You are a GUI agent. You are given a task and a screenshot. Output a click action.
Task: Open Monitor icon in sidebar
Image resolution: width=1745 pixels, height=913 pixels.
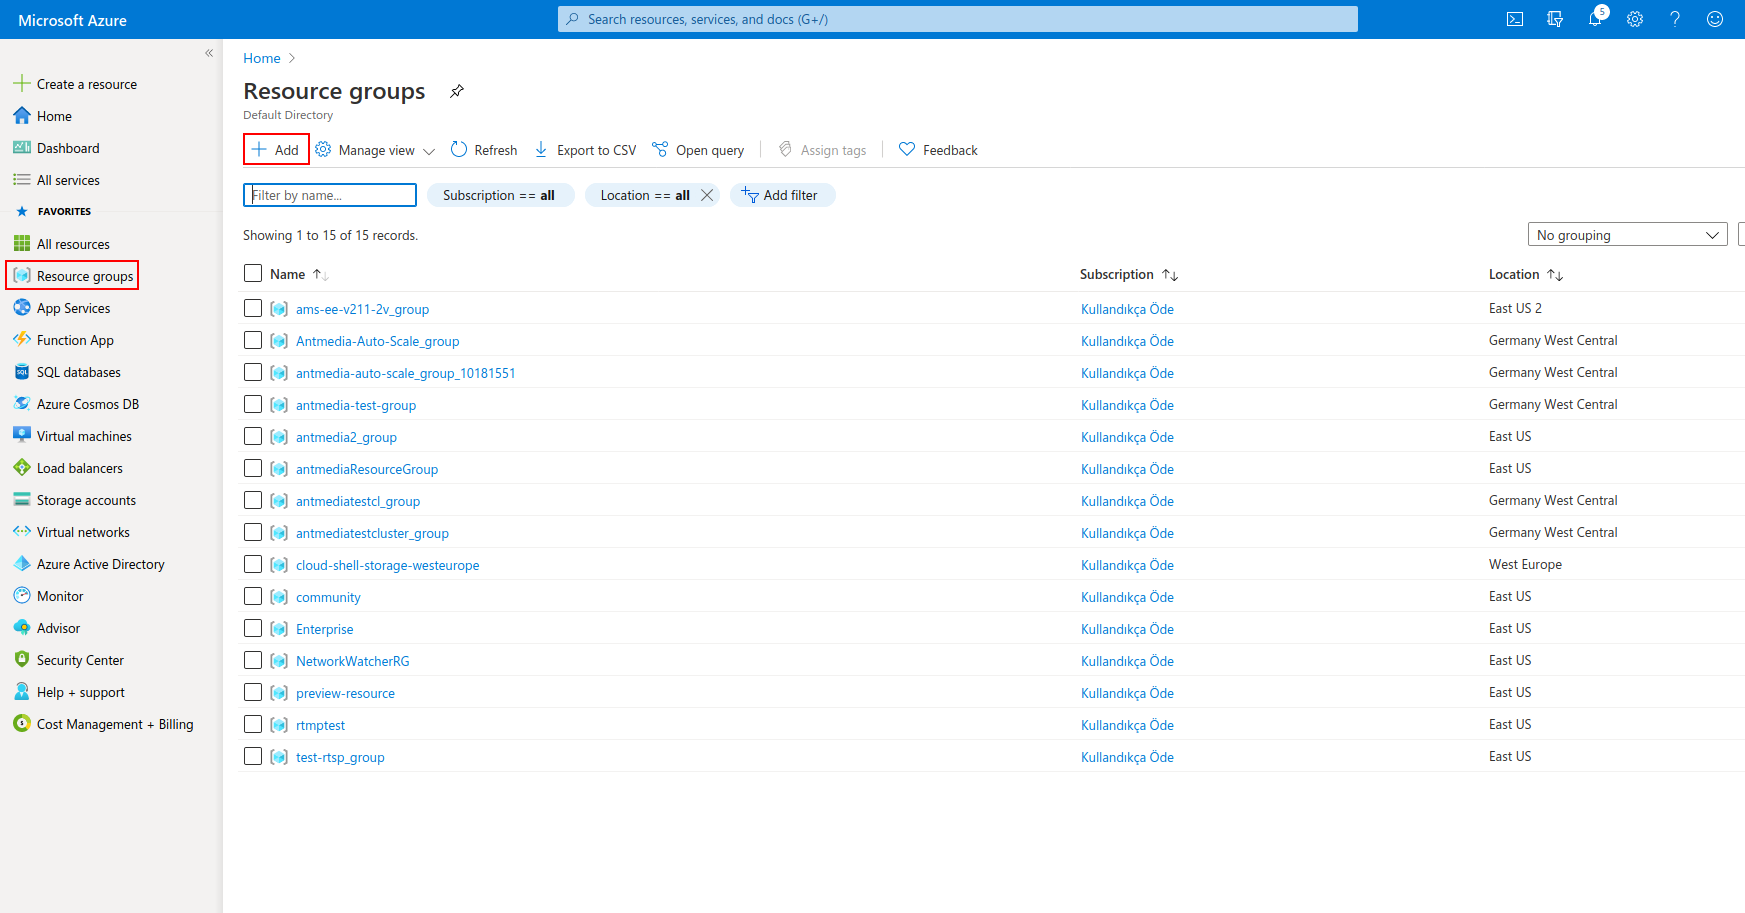click(x=22, y=596)
